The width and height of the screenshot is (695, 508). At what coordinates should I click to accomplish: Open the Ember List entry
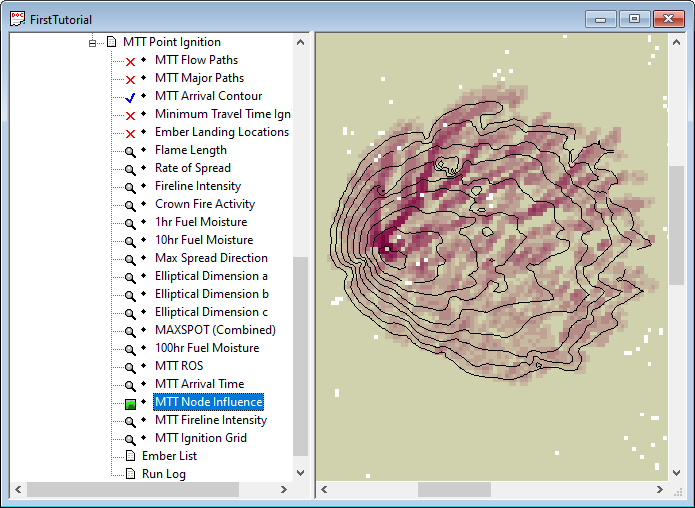pyautogui.click(x=169, y=456)
